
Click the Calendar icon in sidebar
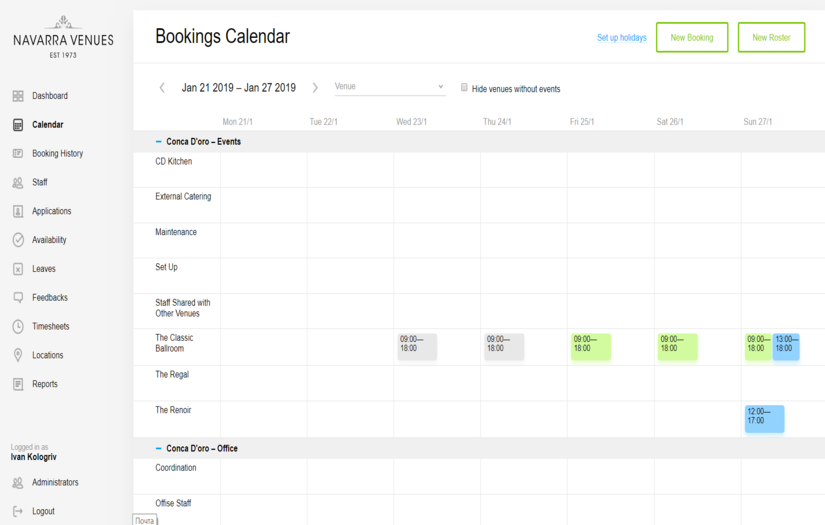coord(18,125)
